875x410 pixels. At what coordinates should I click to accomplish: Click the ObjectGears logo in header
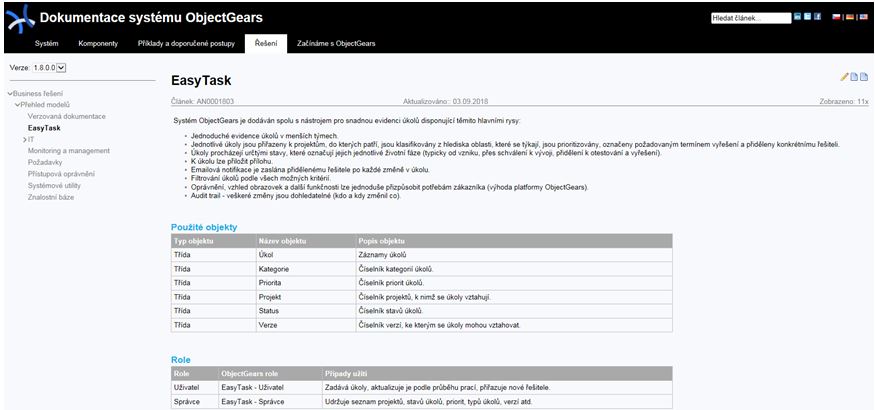tap(19, 17)
